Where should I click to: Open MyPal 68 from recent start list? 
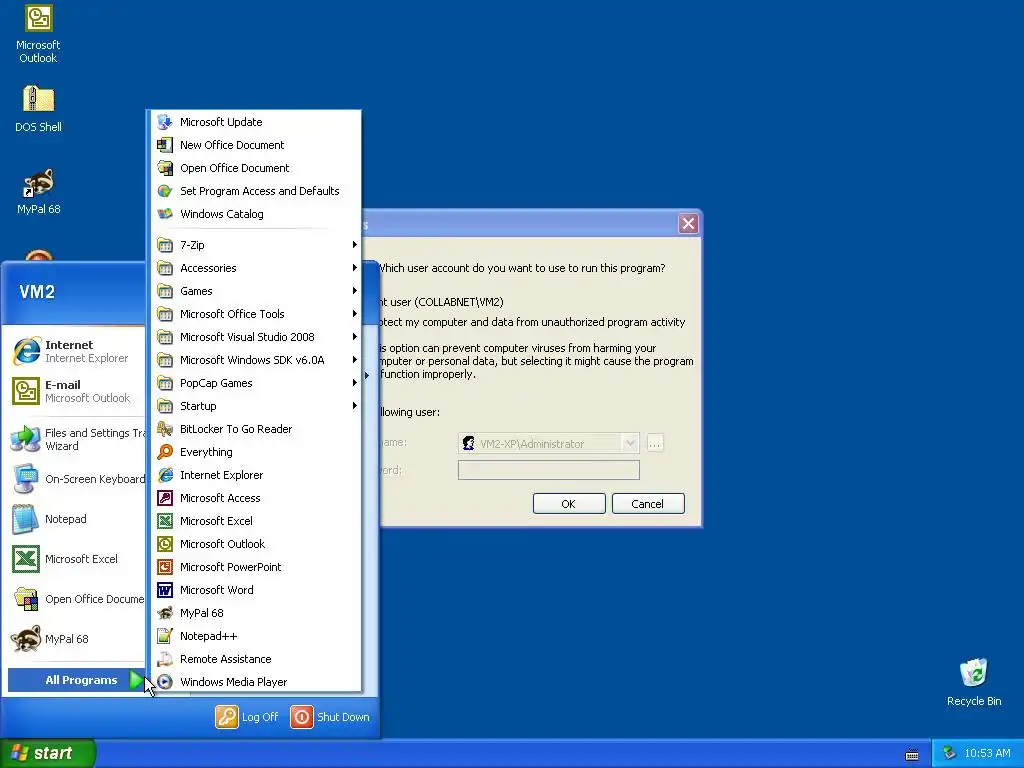click(x=77, y=639)
